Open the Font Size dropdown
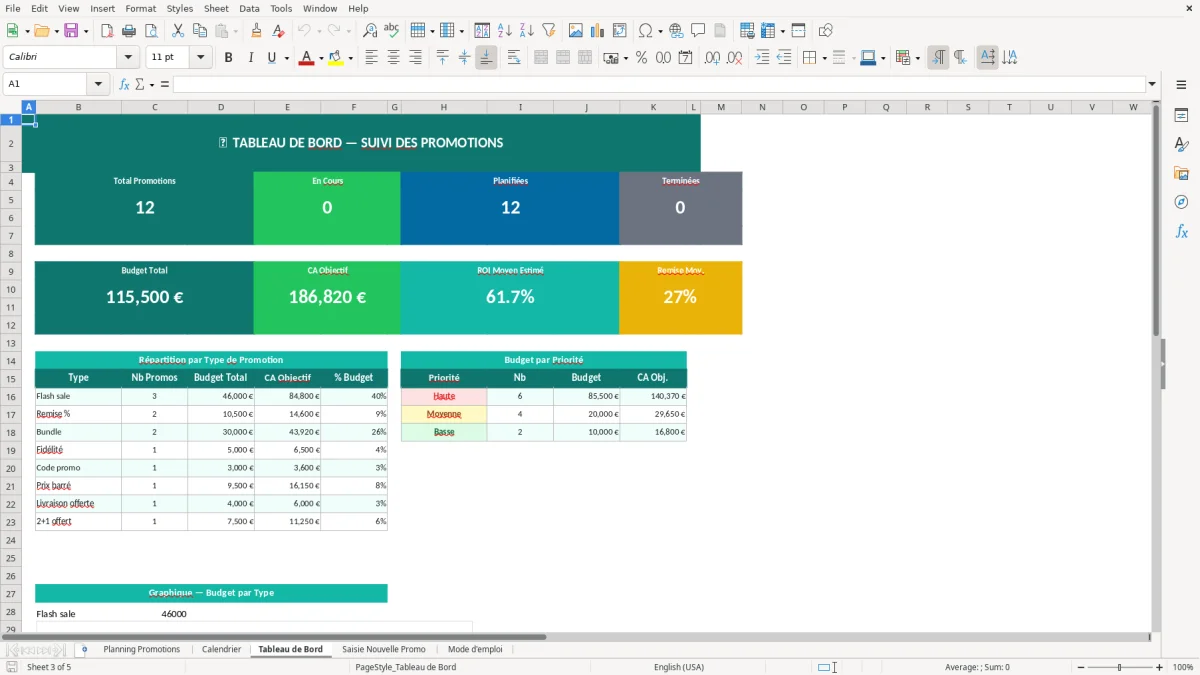 click(x=200, y=58)
